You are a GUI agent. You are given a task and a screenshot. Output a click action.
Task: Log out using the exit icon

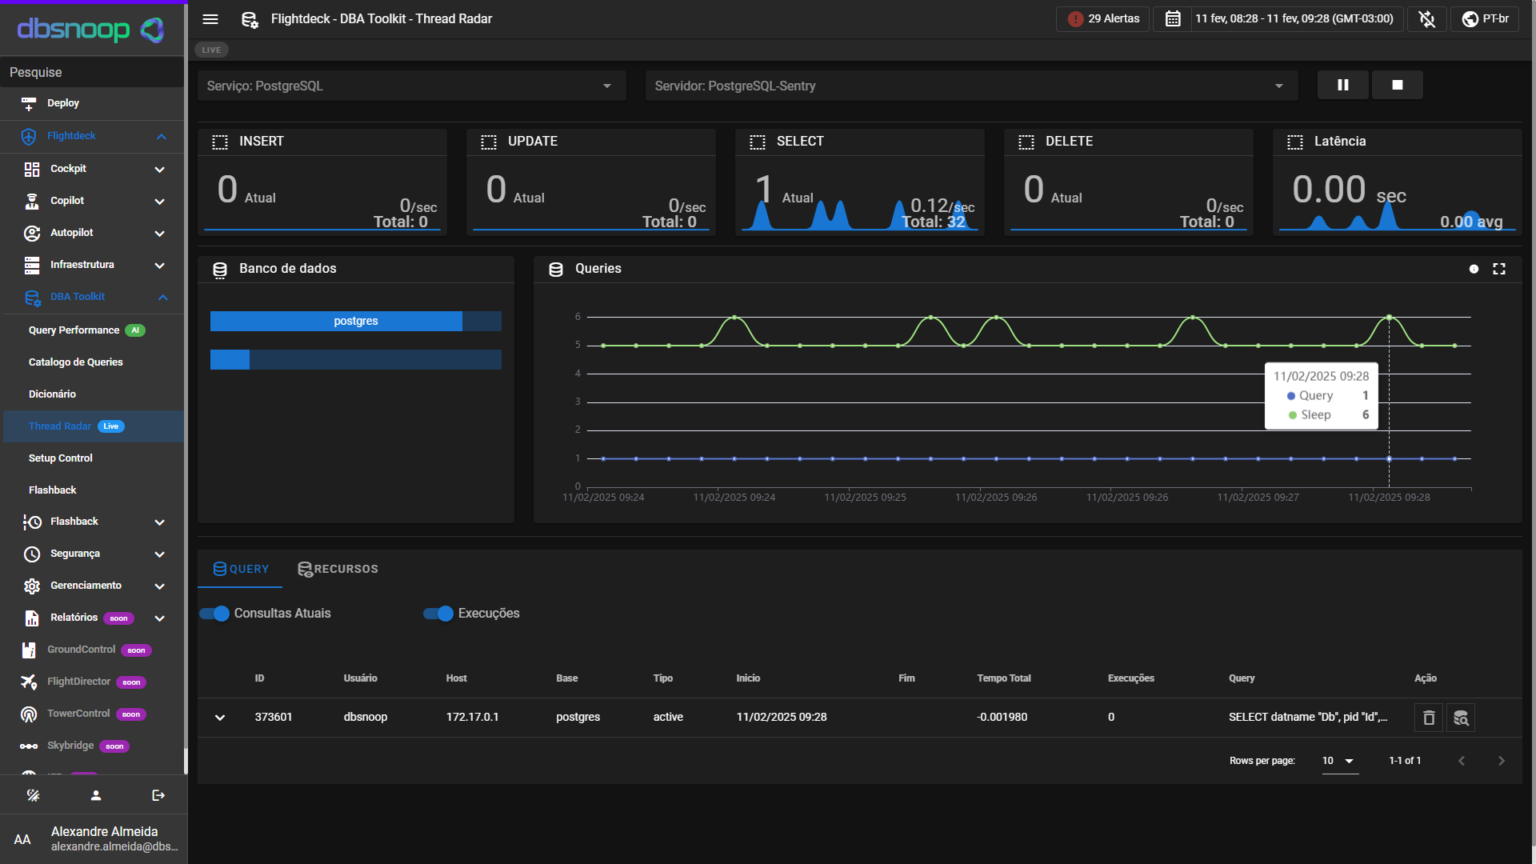tap(158, 796)
